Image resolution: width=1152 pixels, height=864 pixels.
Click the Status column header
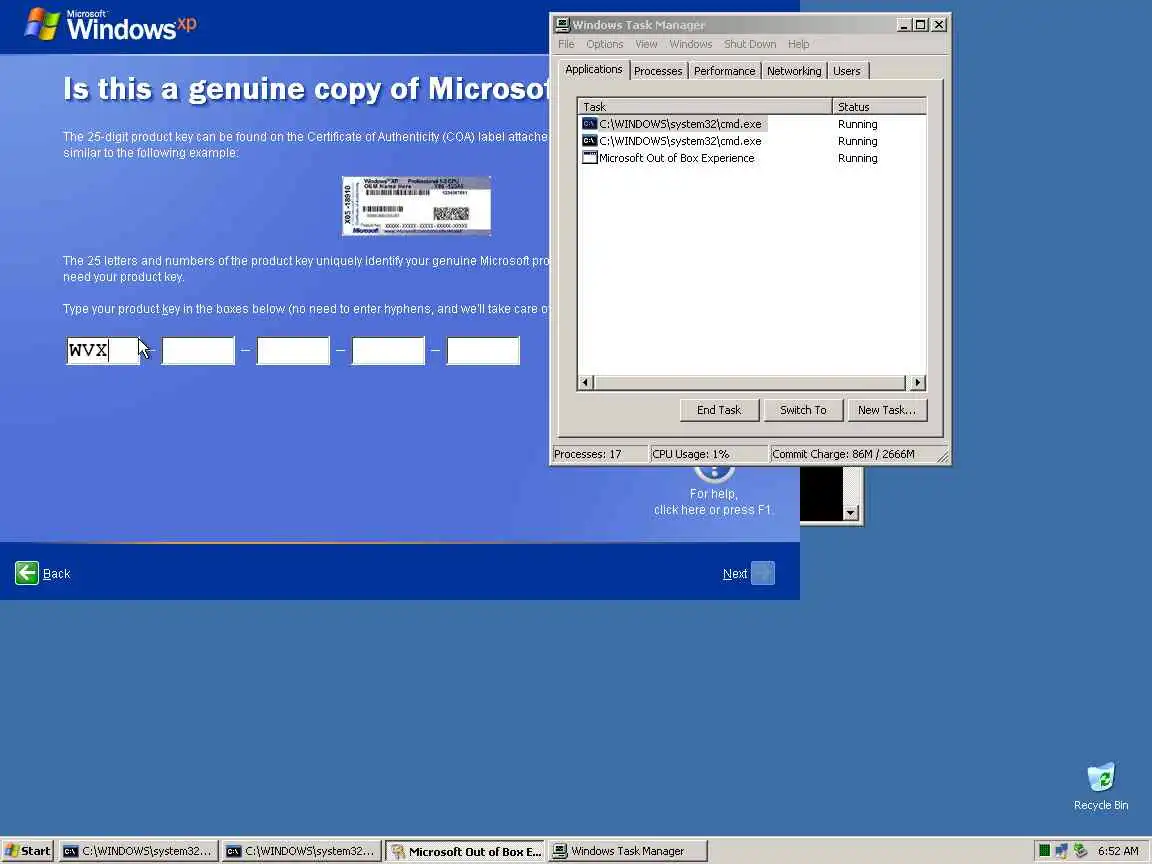[x=879, y=107]
